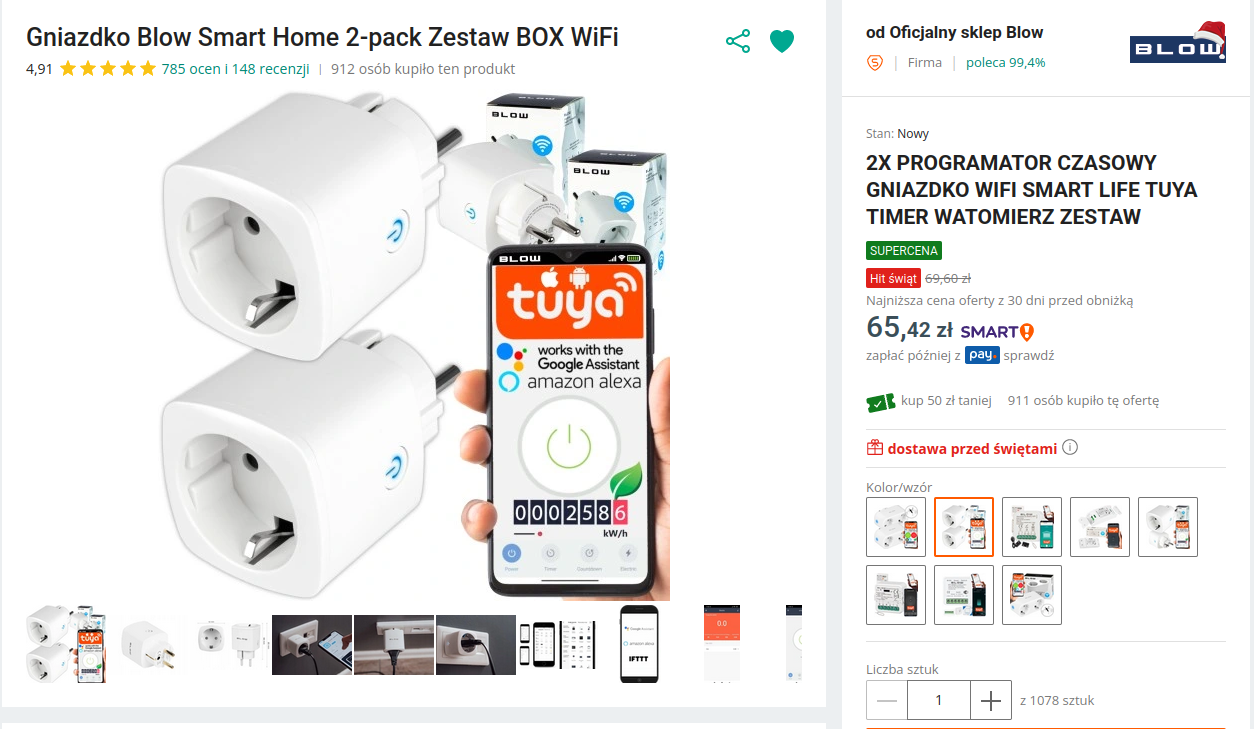1254x729 pixels.
Task: Select the third Kolor/wzór variant thumbnail
Action: (x=1032, y=527)
